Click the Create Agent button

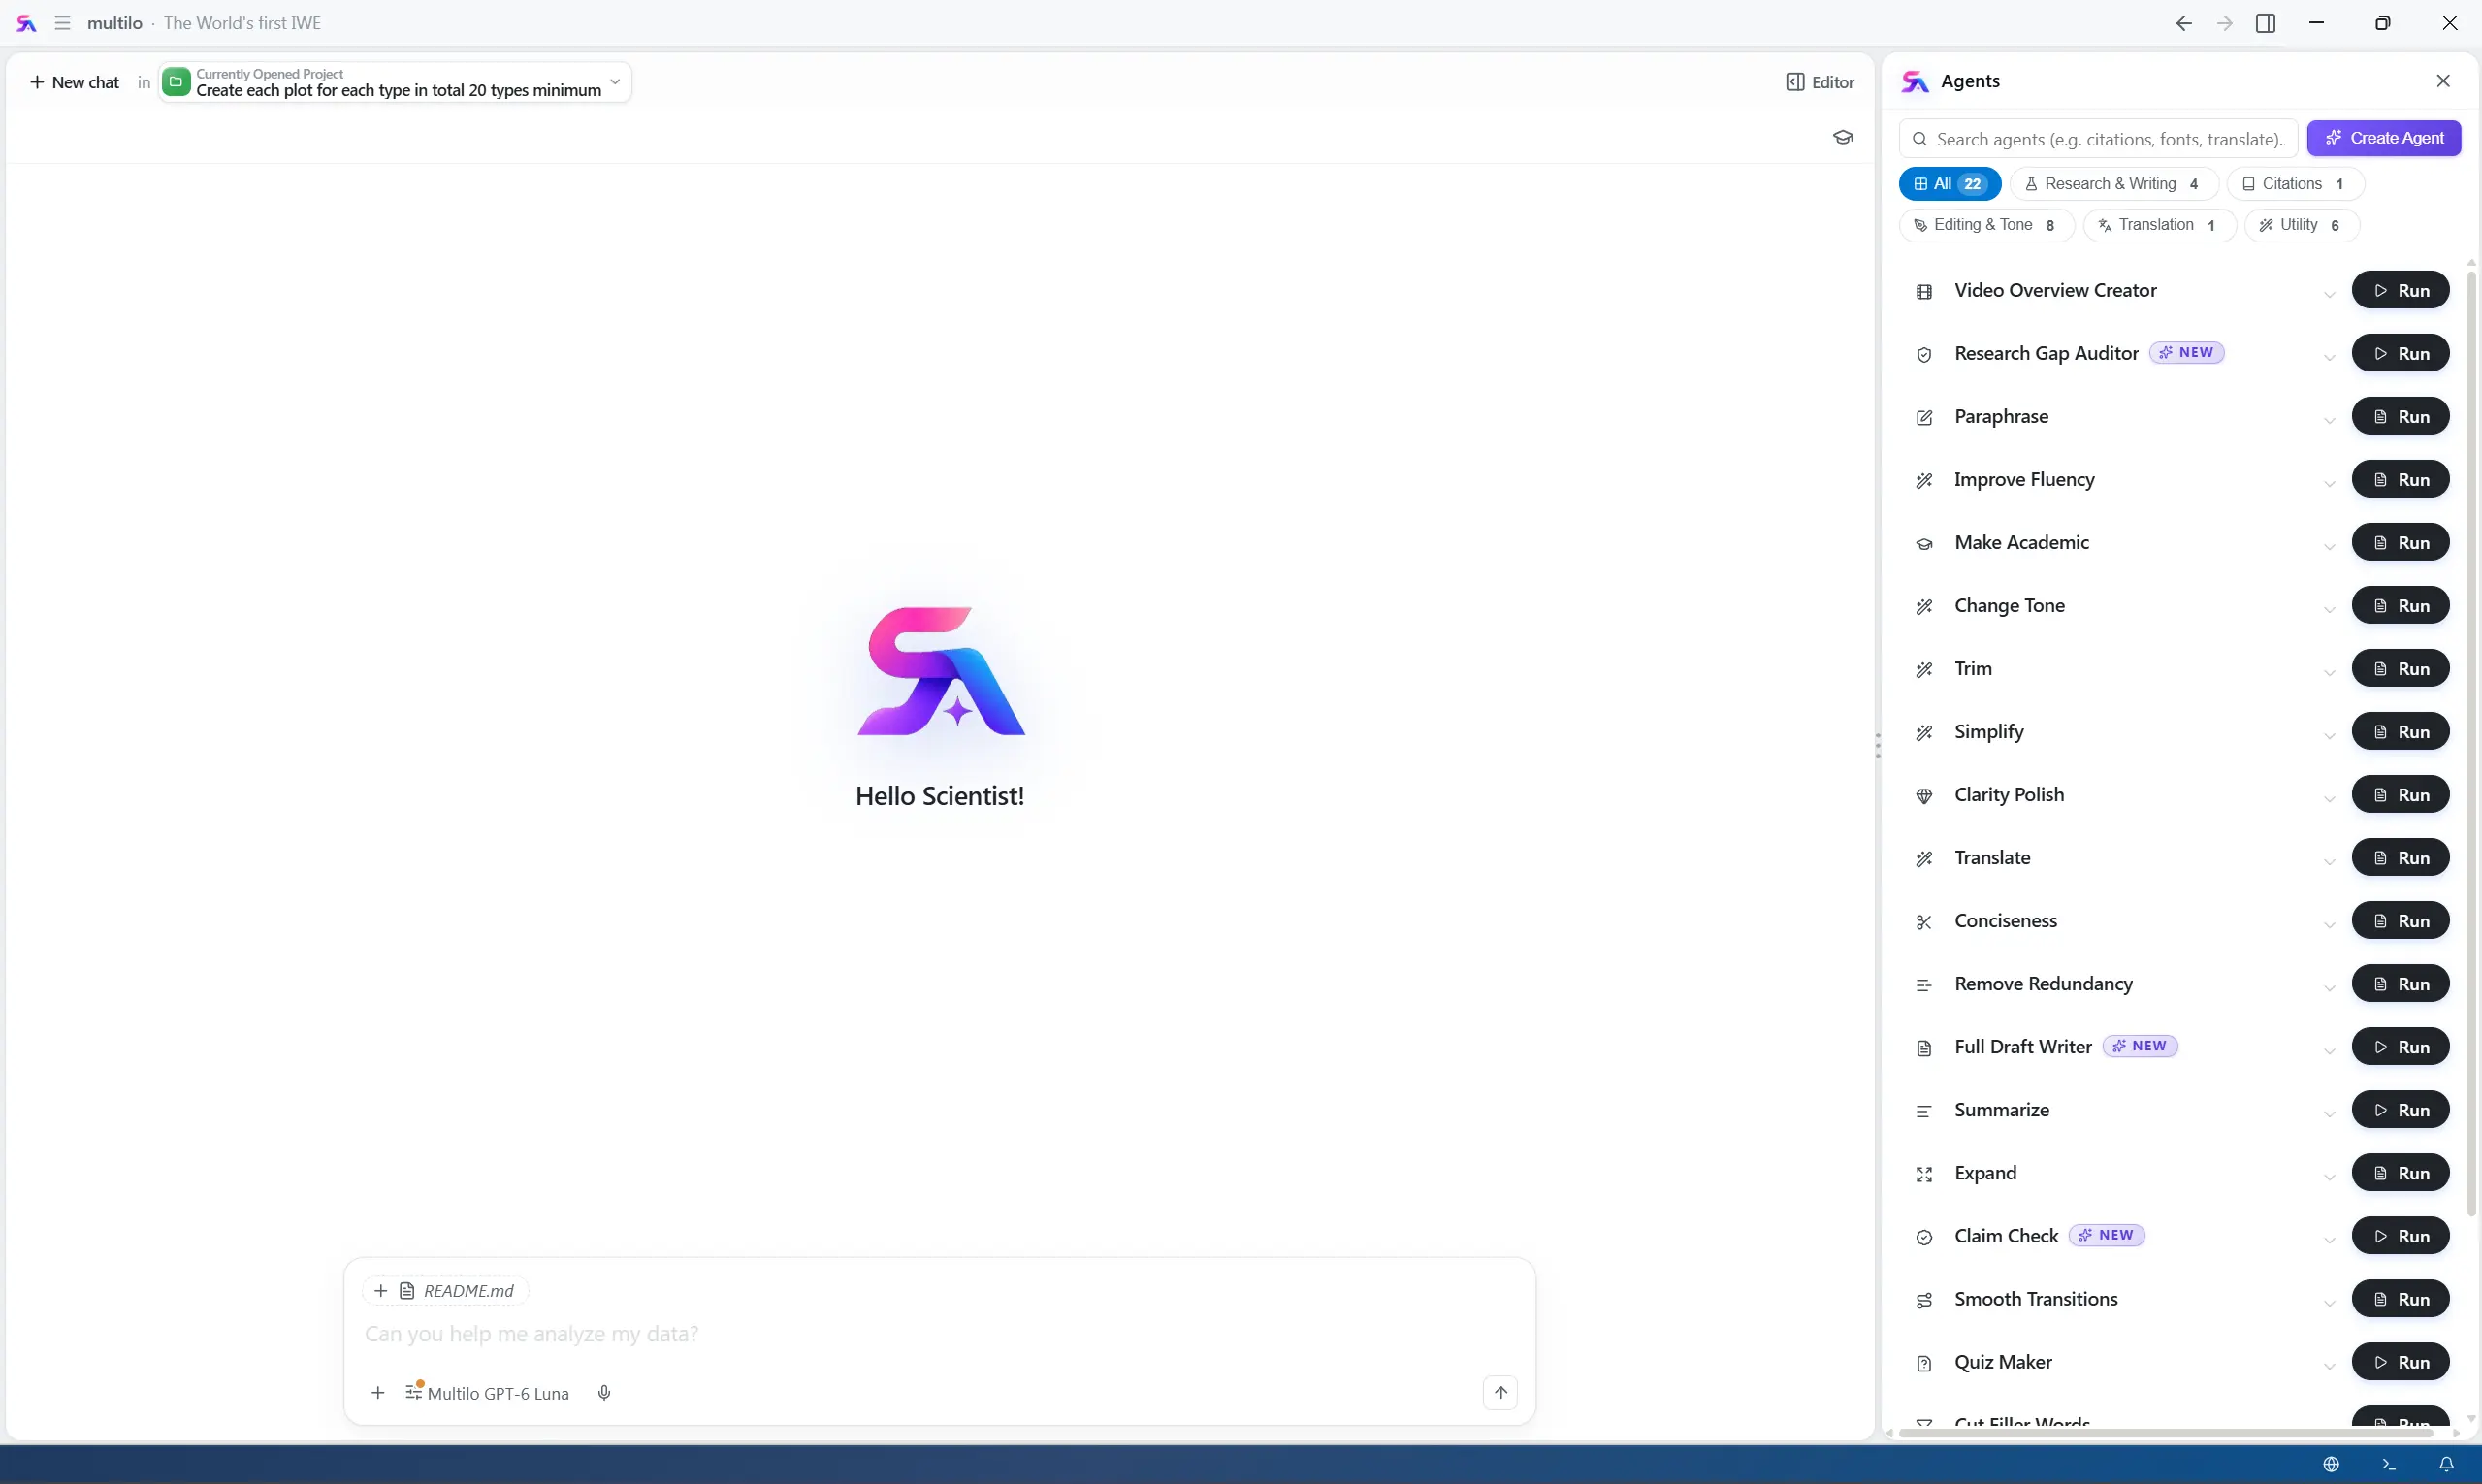2384,138
